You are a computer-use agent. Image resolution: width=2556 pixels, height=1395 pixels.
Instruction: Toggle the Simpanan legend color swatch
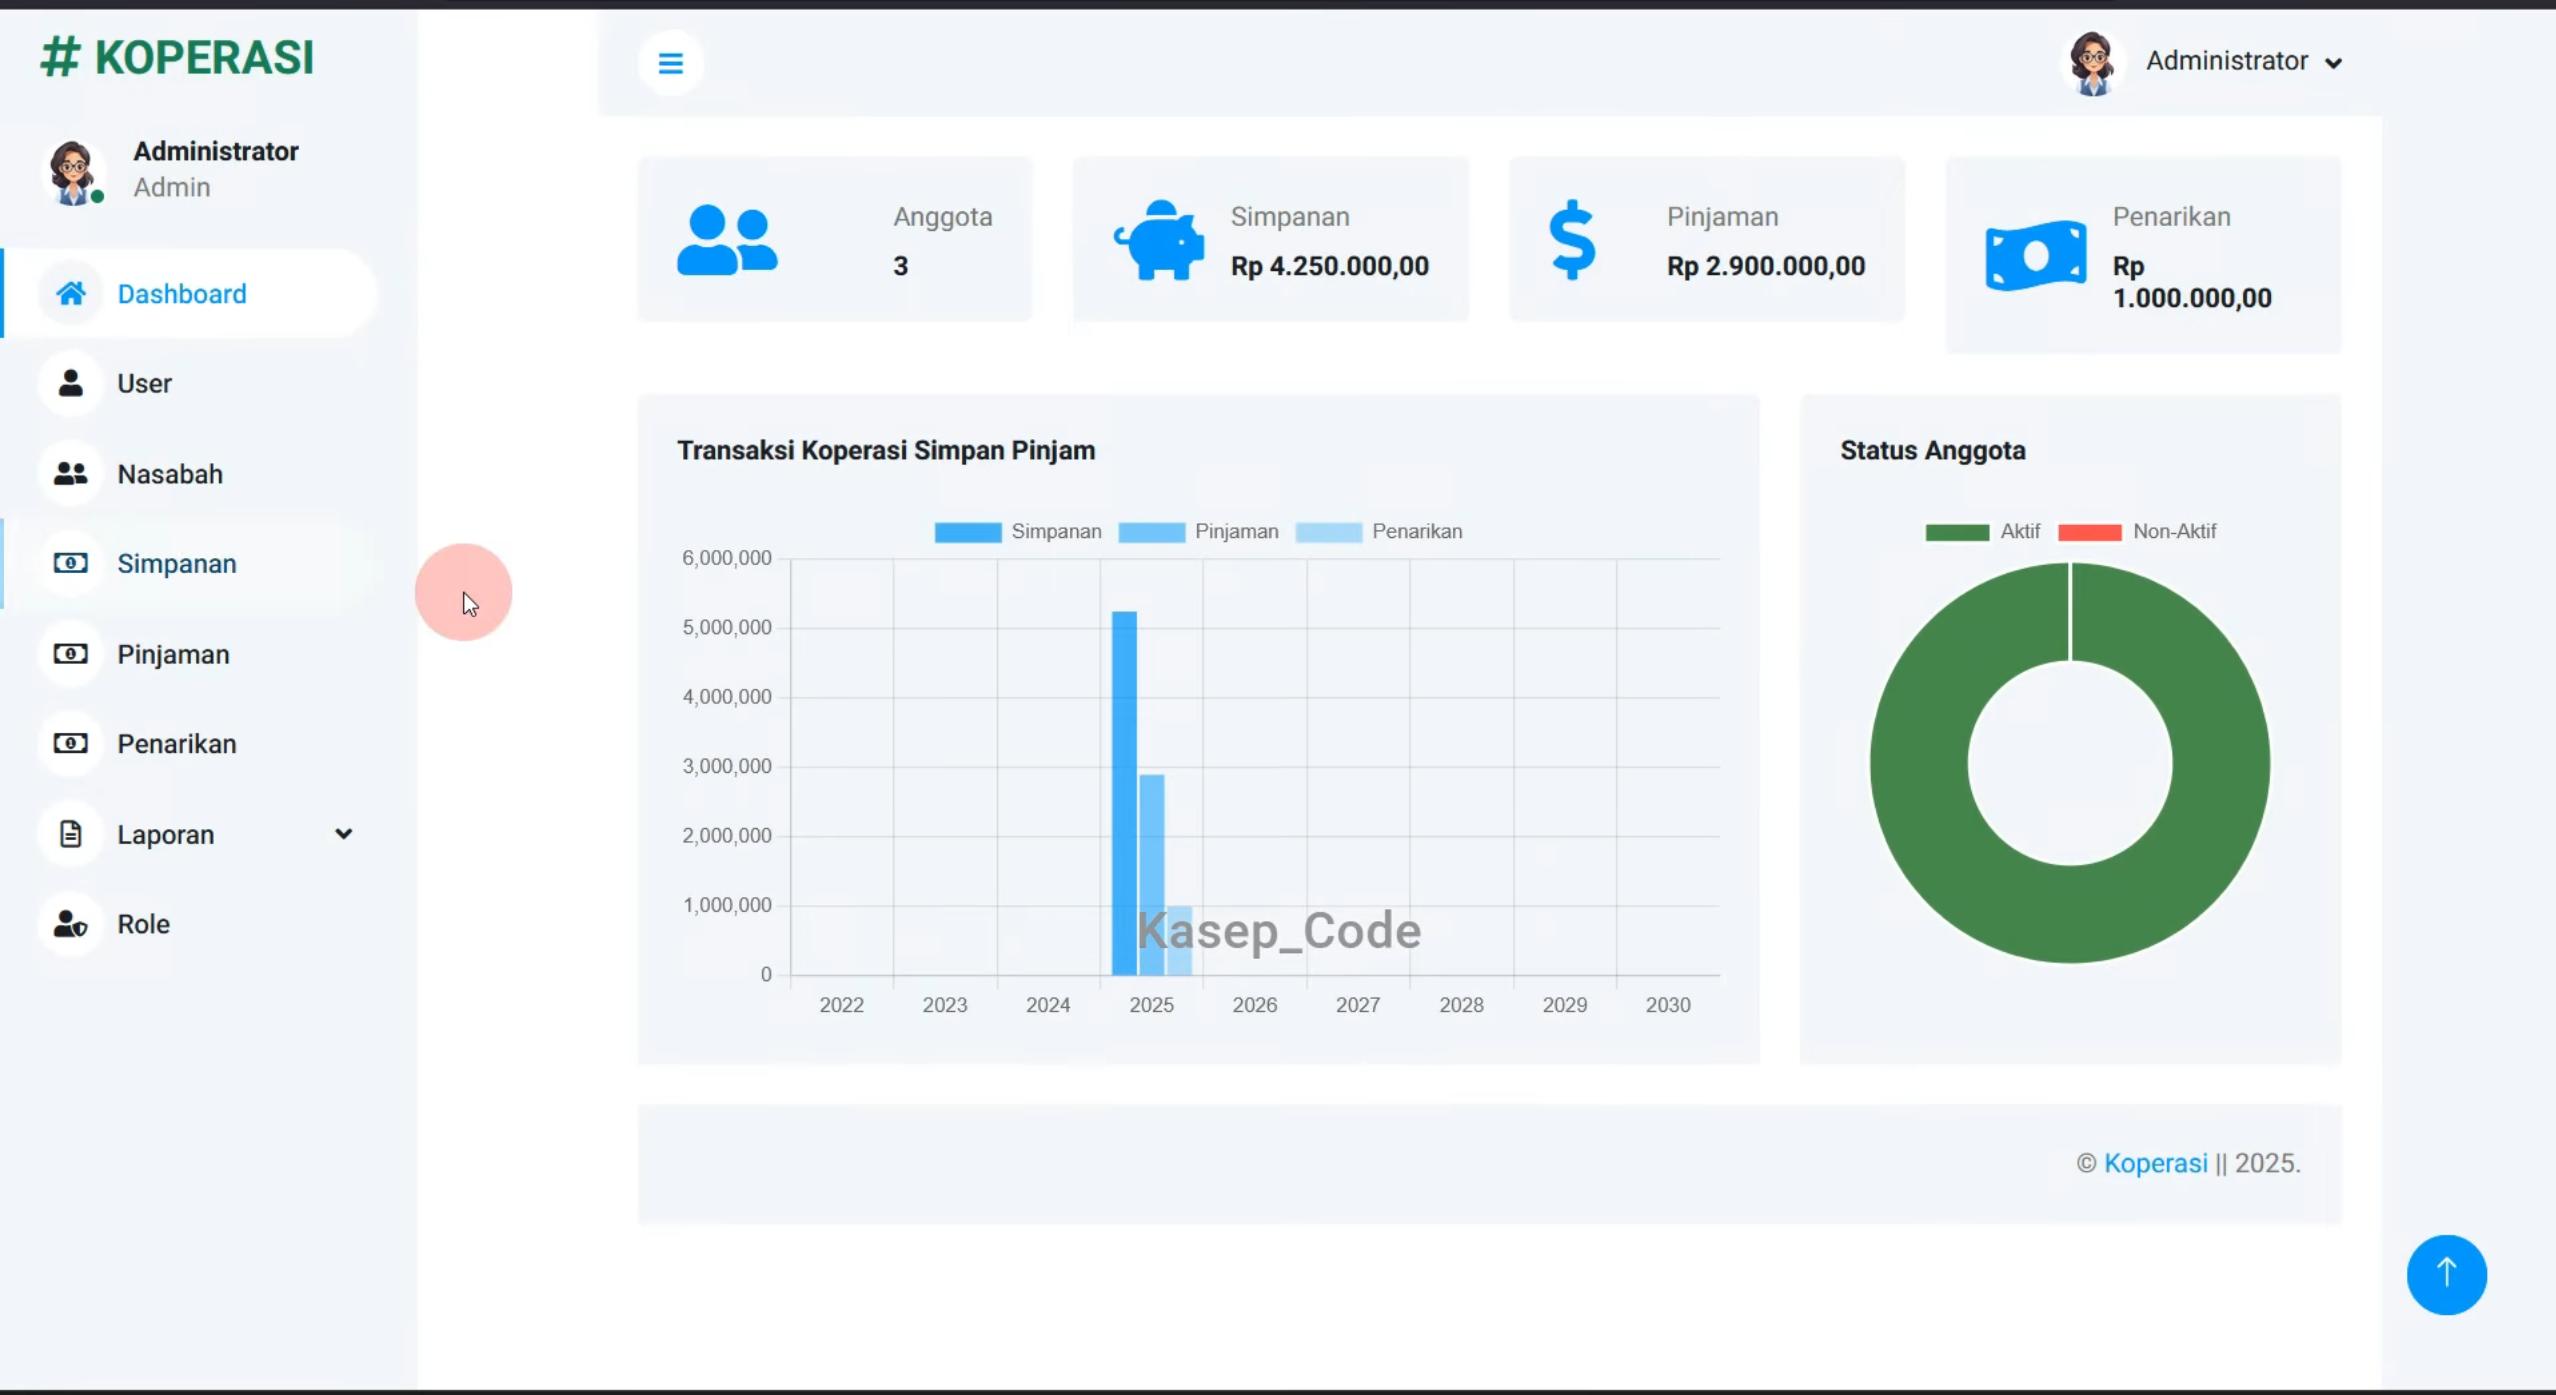pyautogui.click(x=967, y=532)
